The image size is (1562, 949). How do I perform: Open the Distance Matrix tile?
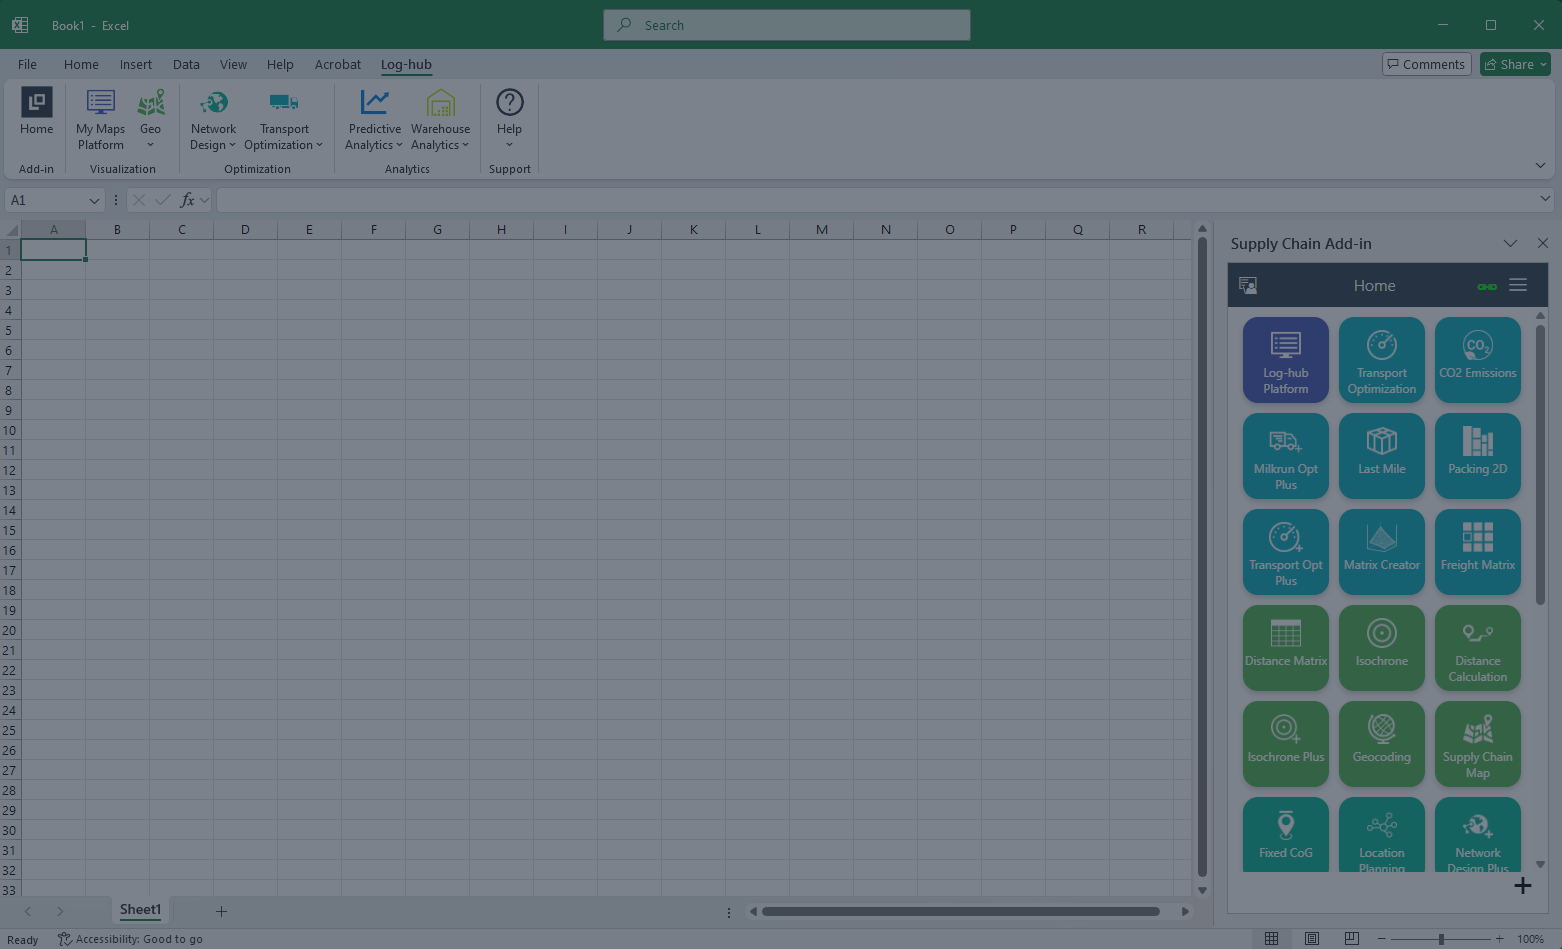(1286, 648)
